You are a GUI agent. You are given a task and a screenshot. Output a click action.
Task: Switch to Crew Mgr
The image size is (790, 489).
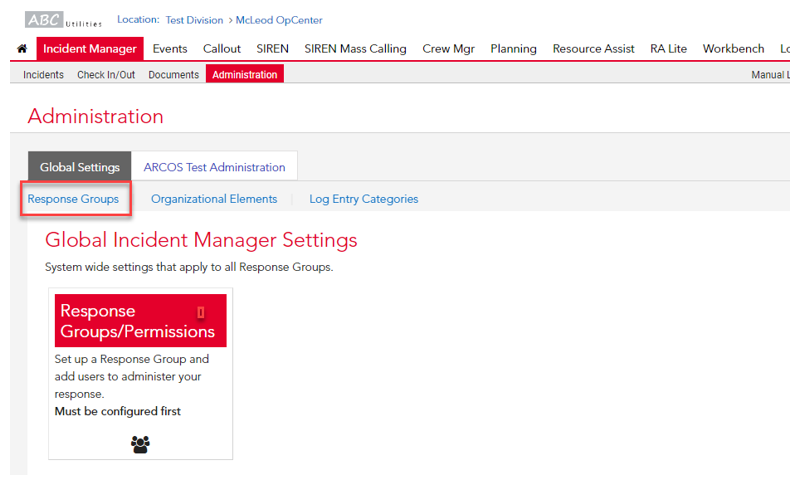tap(448, 49)
